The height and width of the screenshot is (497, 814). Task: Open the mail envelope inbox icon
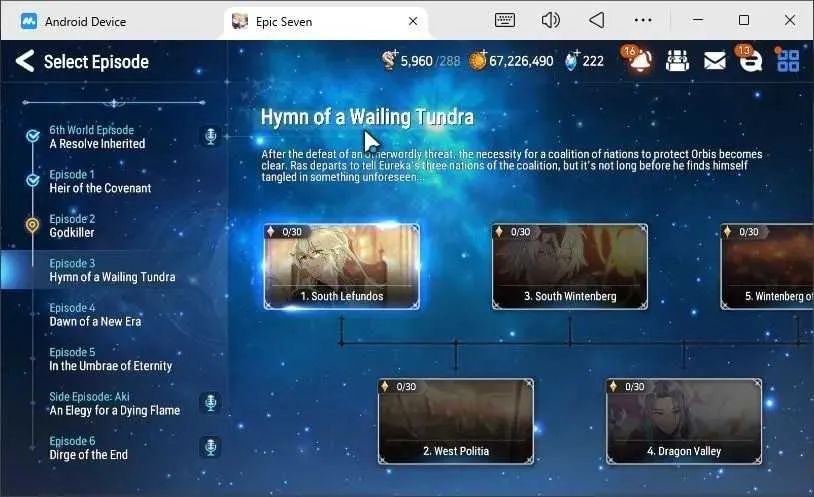tap(715, 61)
